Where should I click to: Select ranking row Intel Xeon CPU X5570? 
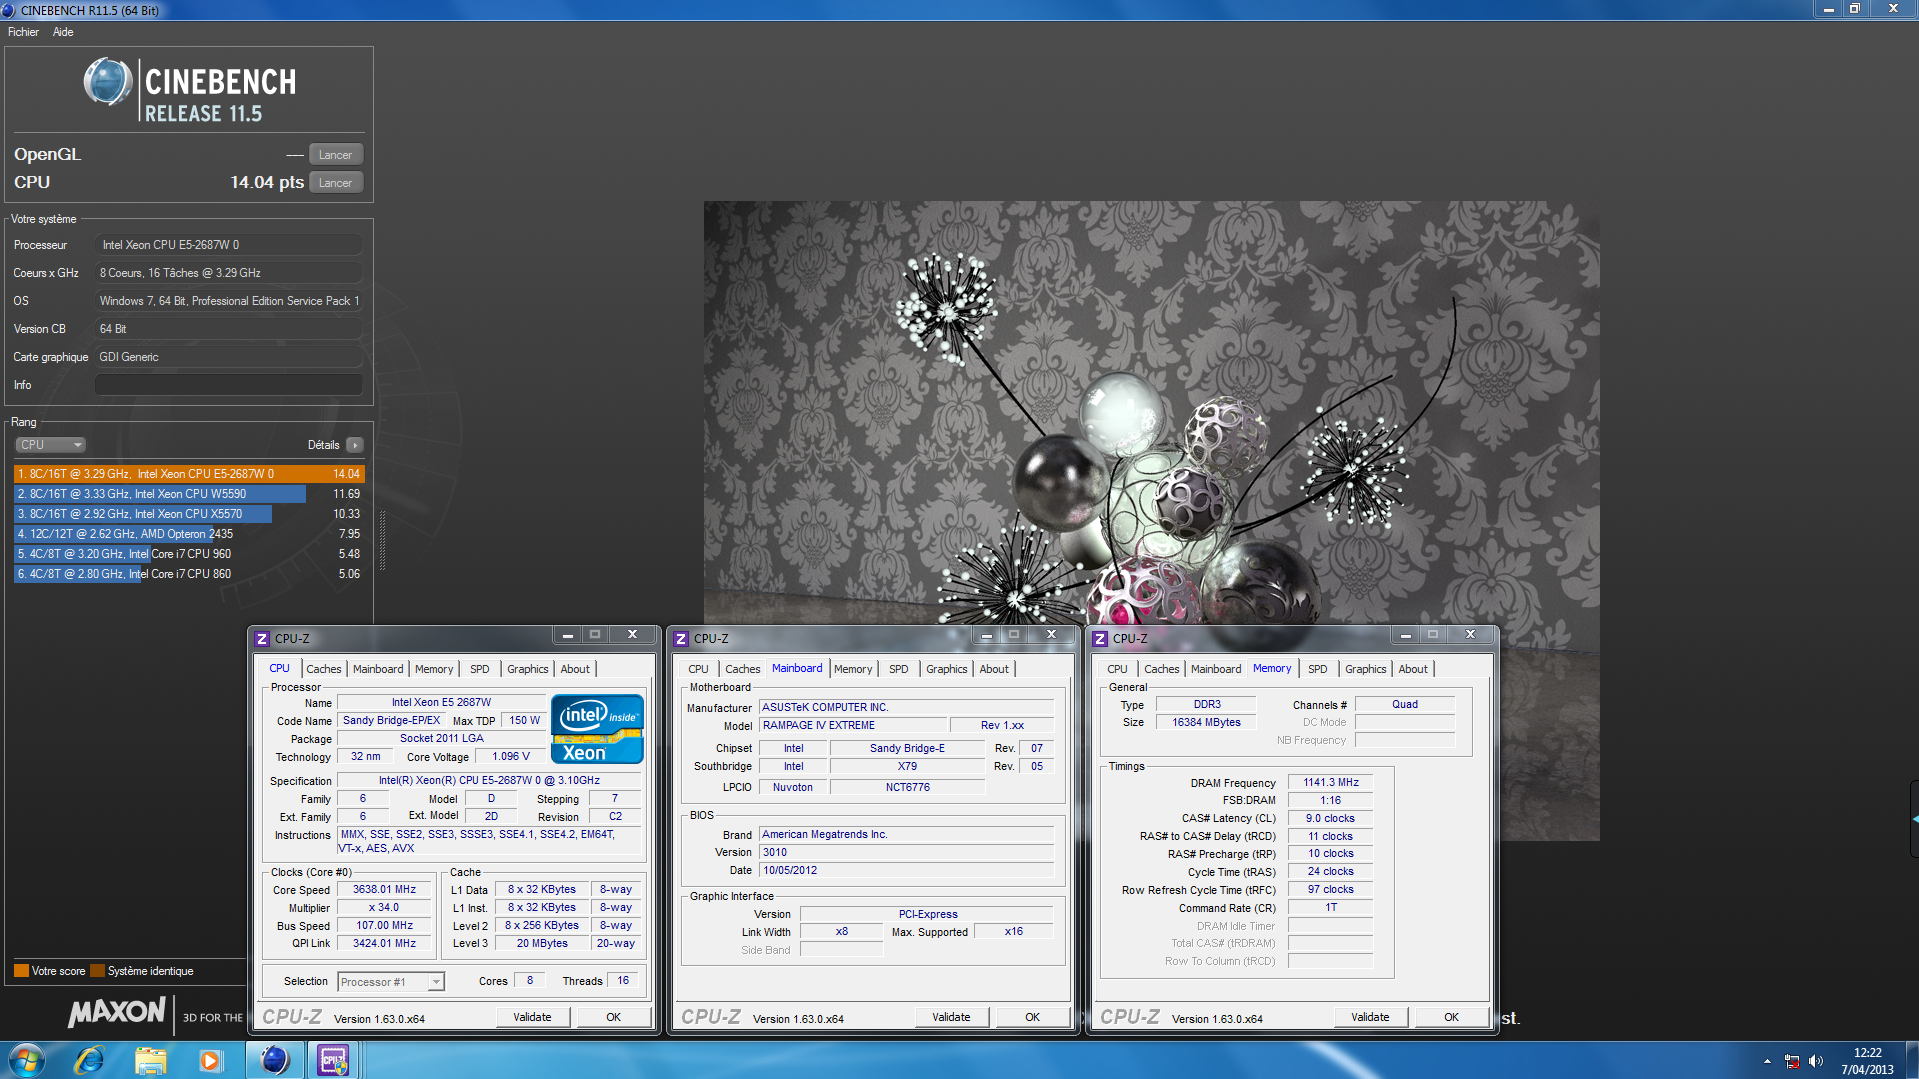pos(189,514)
